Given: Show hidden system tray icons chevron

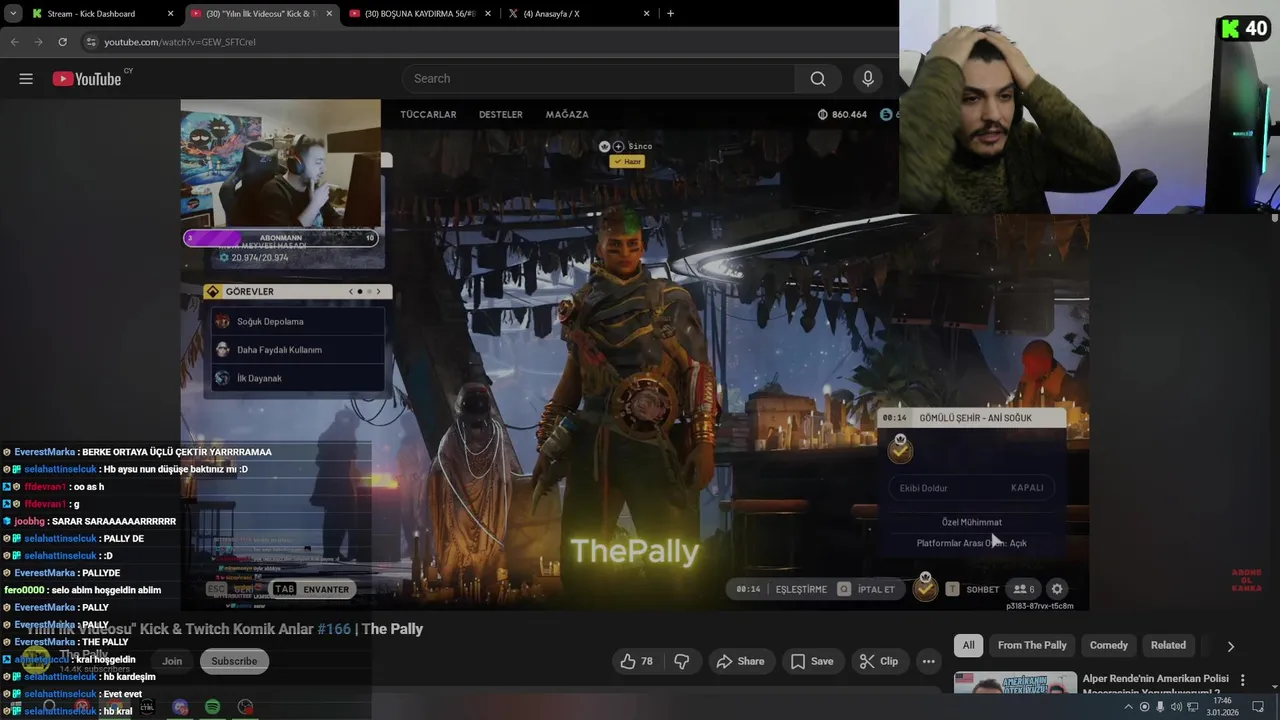Looking at the screenshot, I should pyautogui.click(x=1129, y=707).
